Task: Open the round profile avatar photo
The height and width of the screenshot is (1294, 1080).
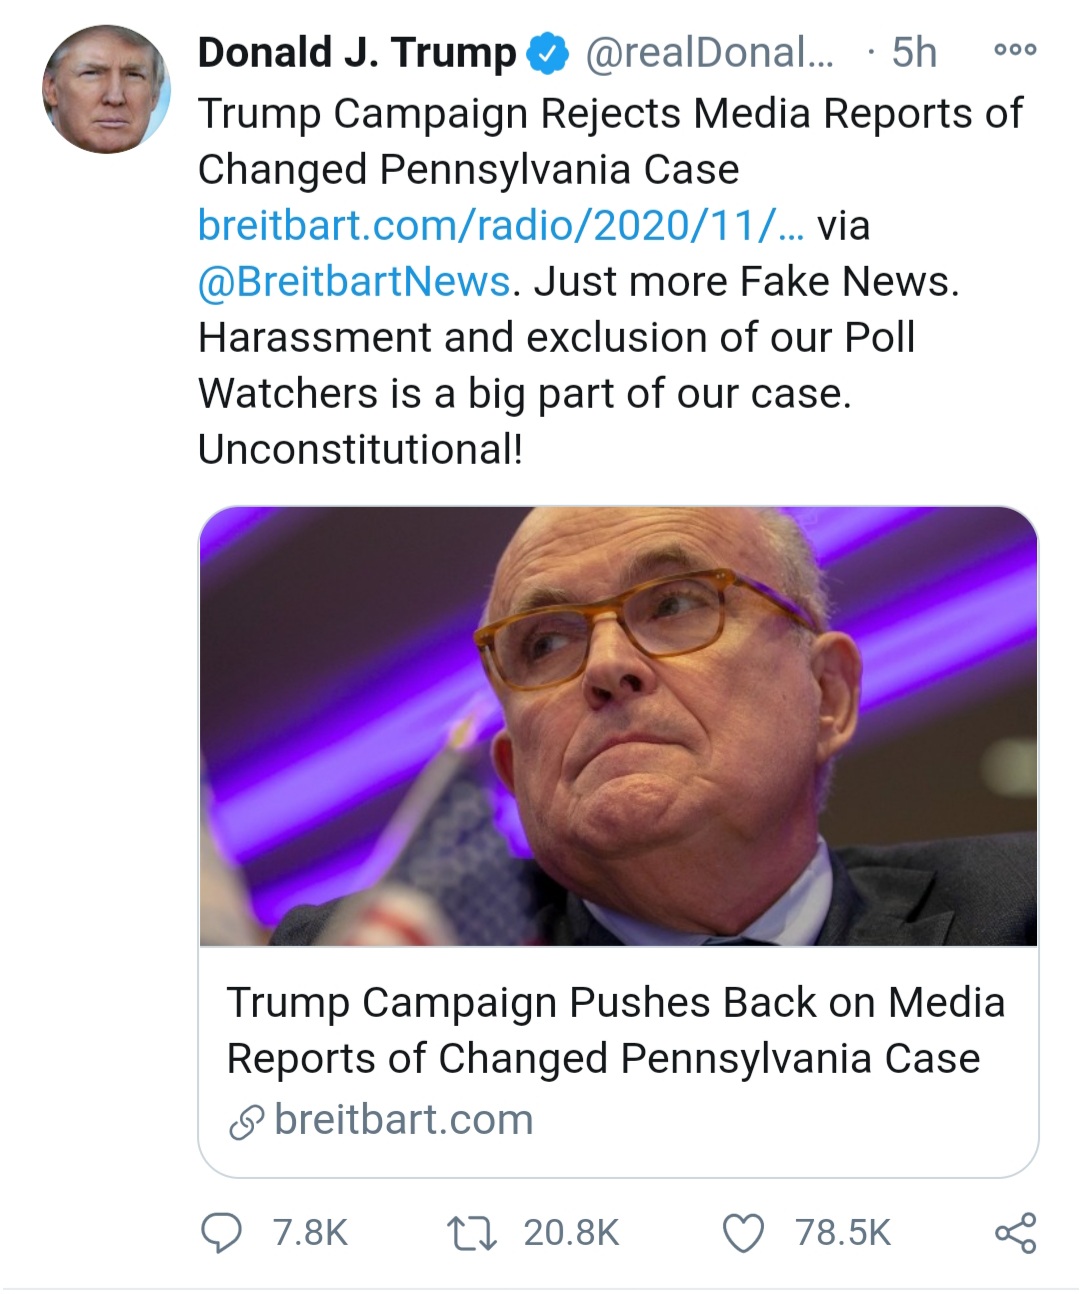Action: 105,90
